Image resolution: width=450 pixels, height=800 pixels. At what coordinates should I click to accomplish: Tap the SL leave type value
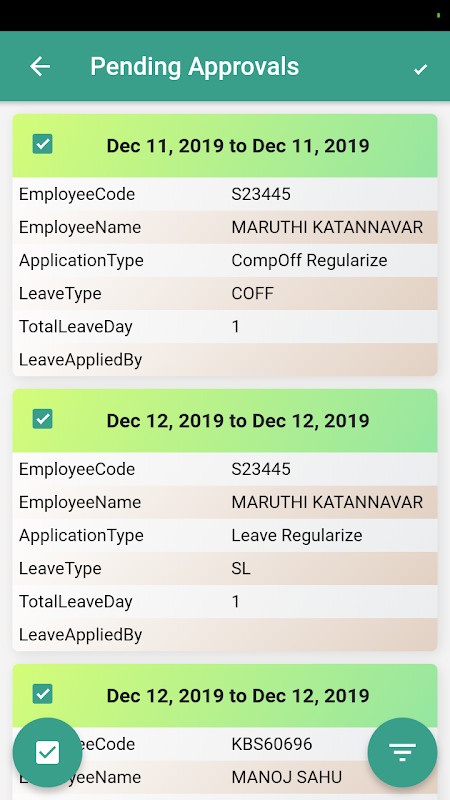click(x=241, y=569)
